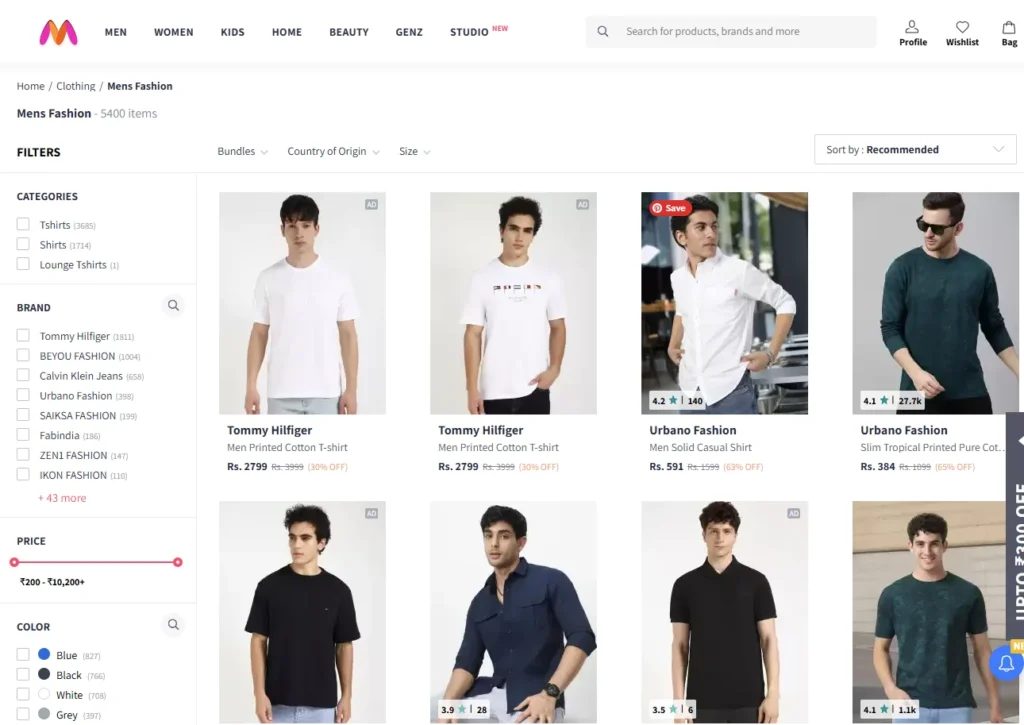1024x725 pixels.
Task: Open the BEAUTY menu
Action: [x=349, y=32]
